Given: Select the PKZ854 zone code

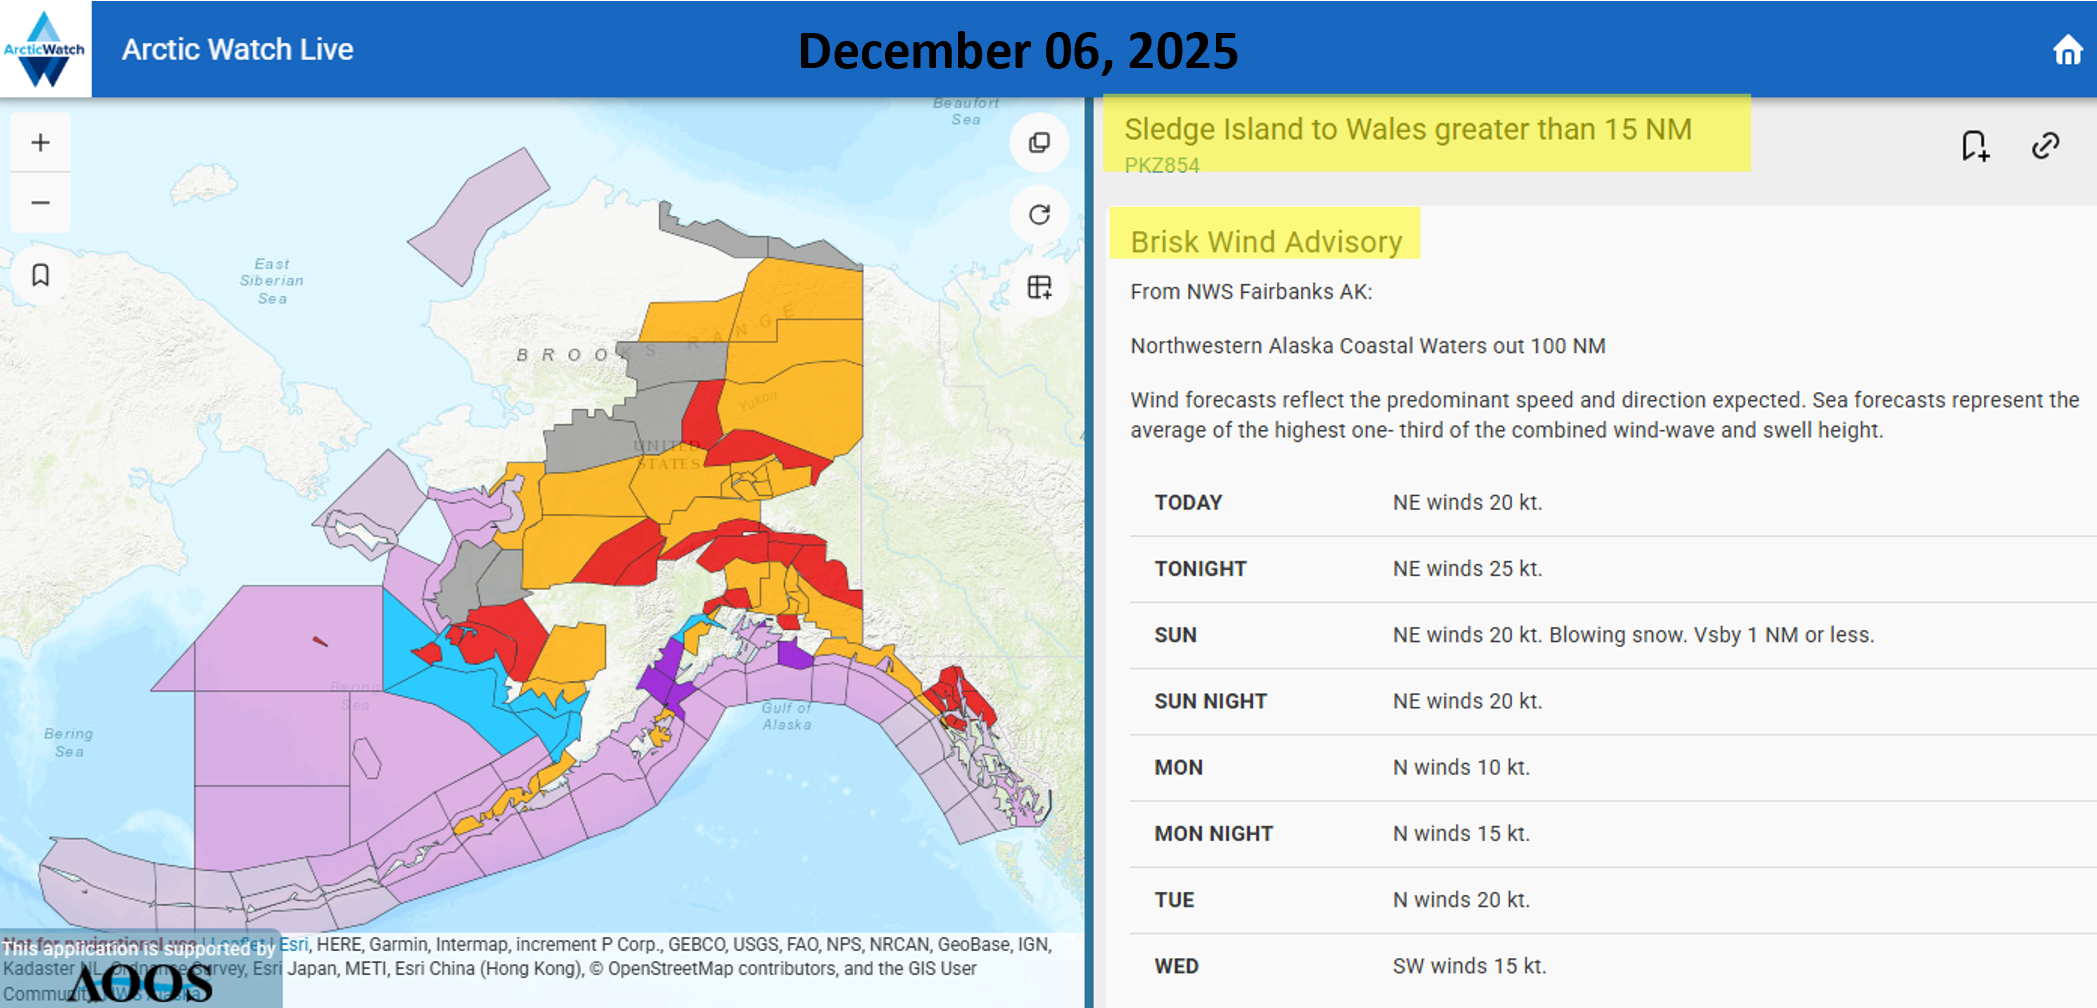Looking at the screenshot, I should coord(1161,166).
